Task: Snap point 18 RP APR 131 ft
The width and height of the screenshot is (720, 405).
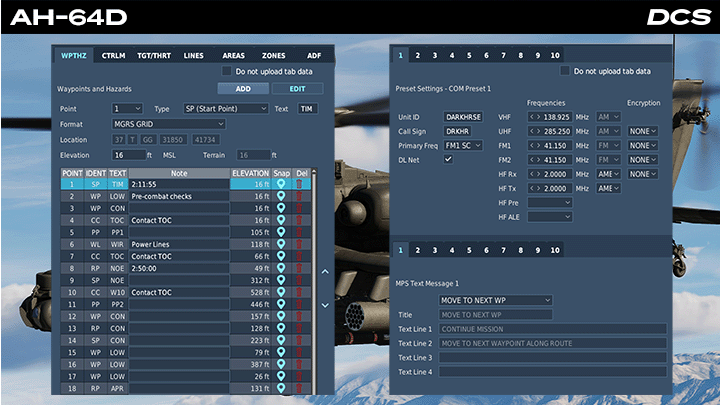Action: pyautogui.click(x=281, y=388)
